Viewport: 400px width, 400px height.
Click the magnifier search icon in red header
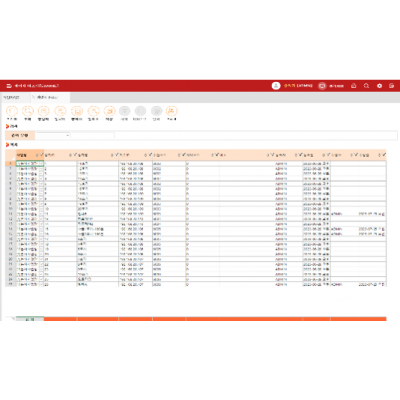(366, 86)
